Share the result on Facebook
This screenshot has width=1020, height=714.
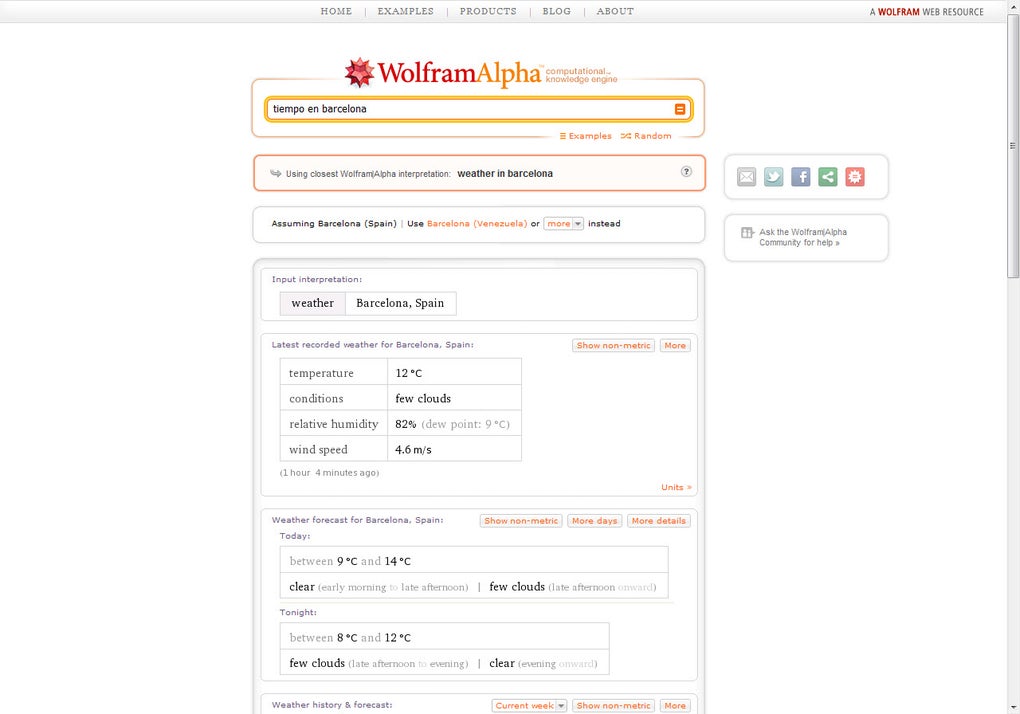tap(801, 176)
